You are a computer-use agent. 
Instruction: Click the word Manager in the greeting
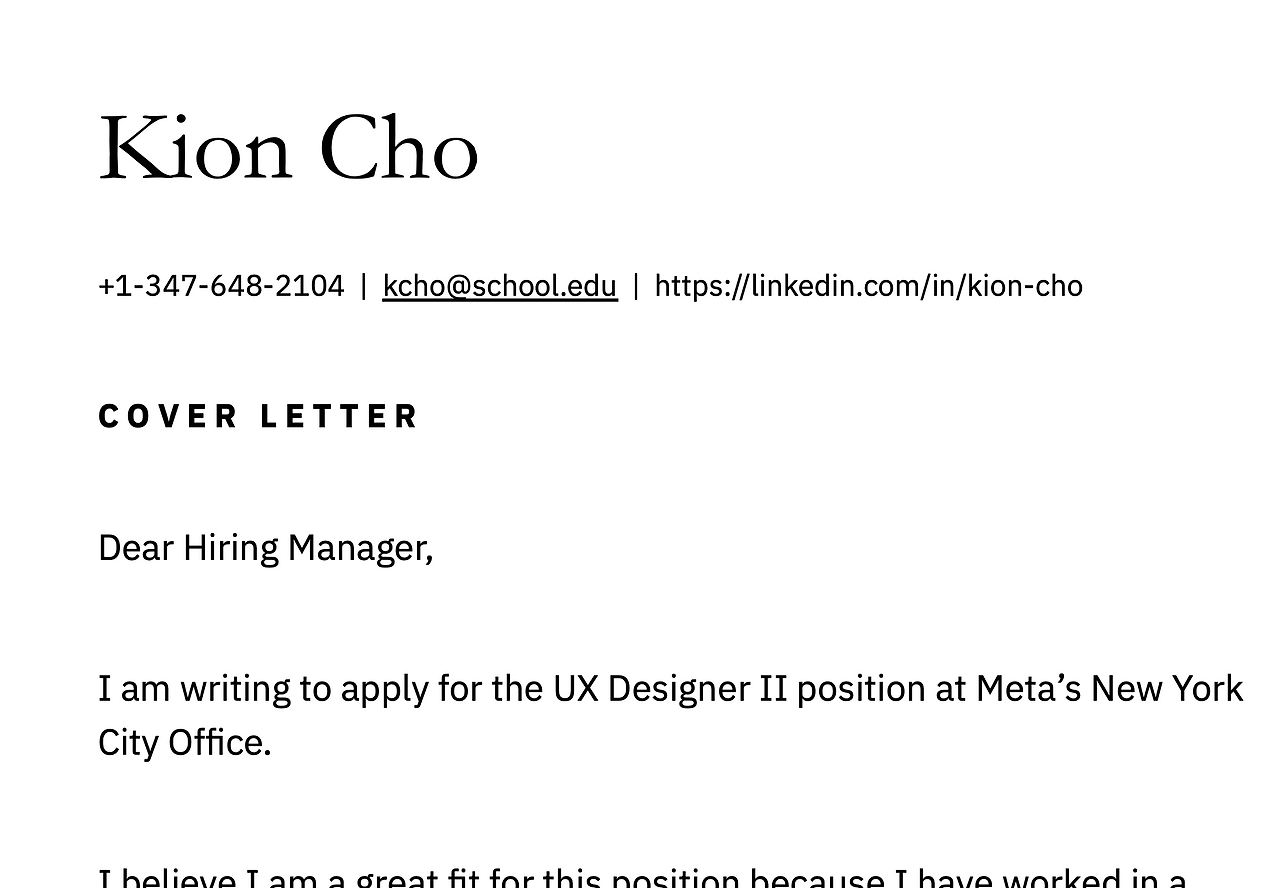click(x=360, y=549)
